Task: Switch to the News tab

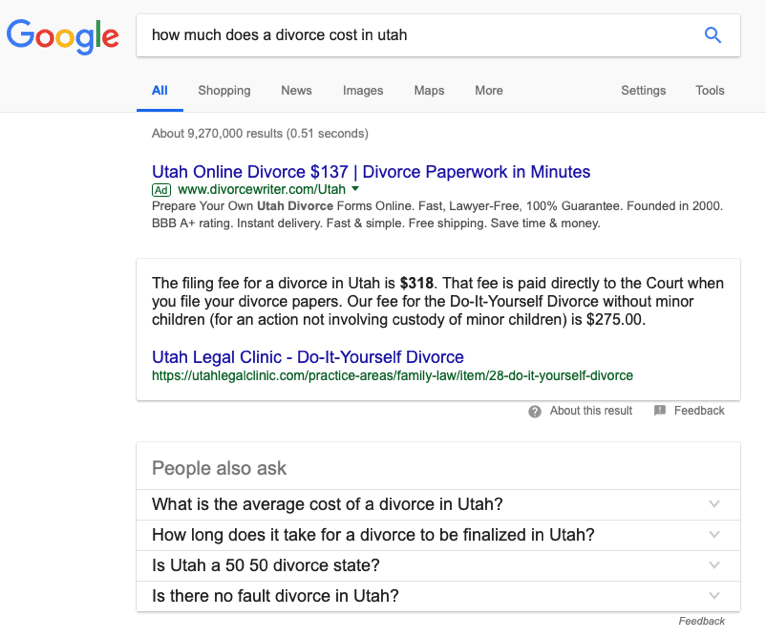Action: tap(296, 90)
